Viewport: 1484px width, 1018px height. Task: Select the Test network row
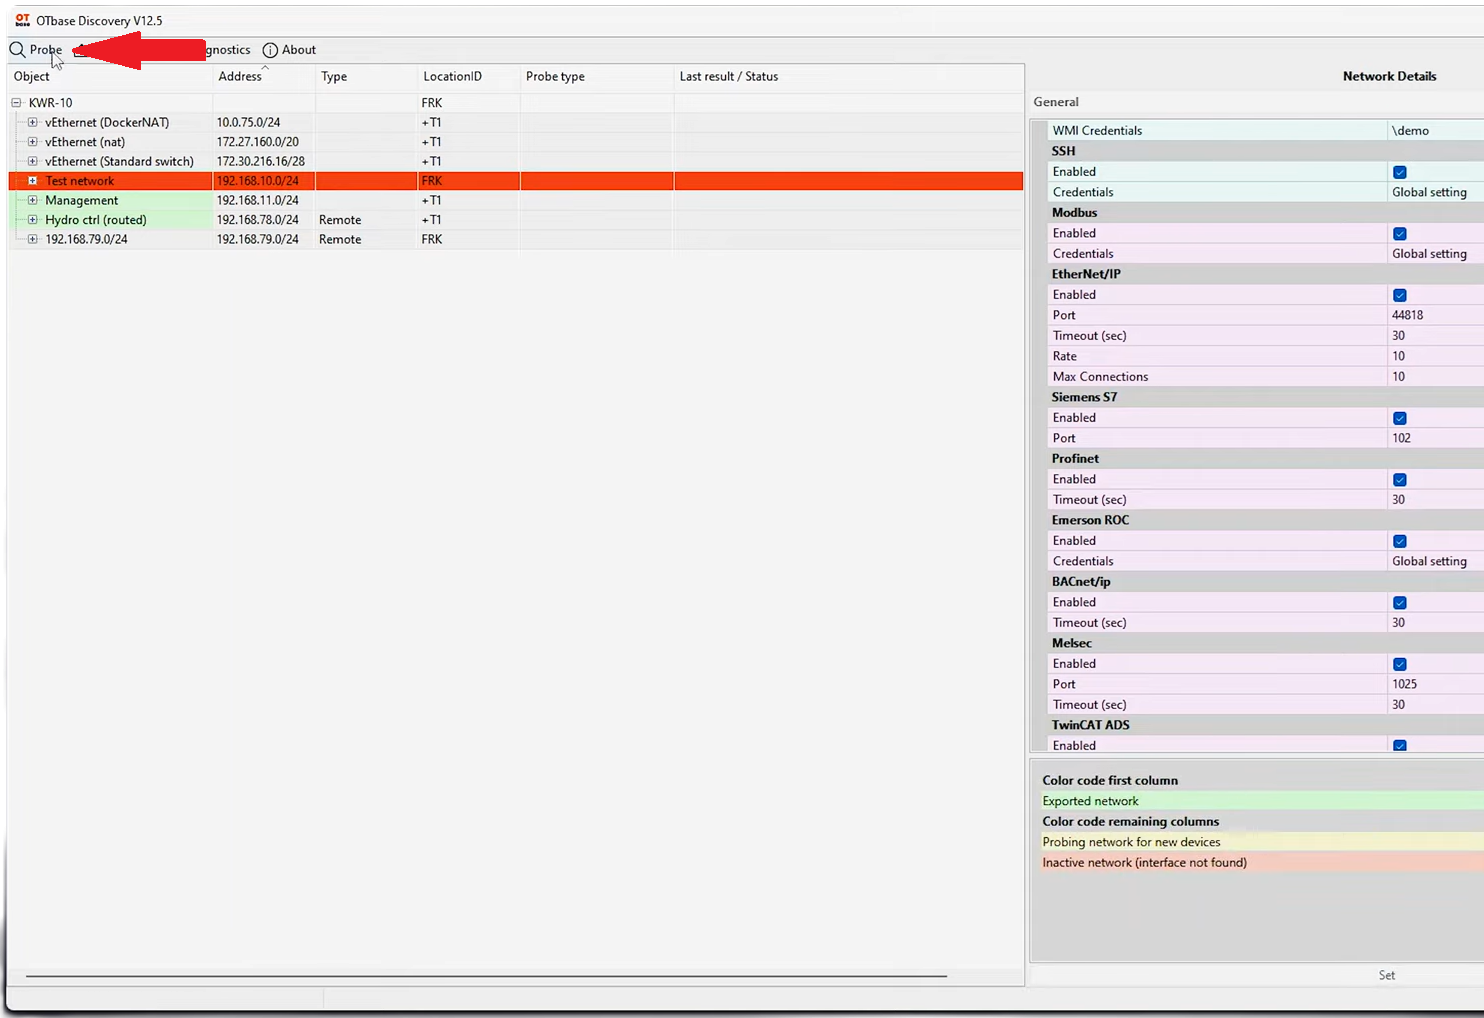point(516,181)
